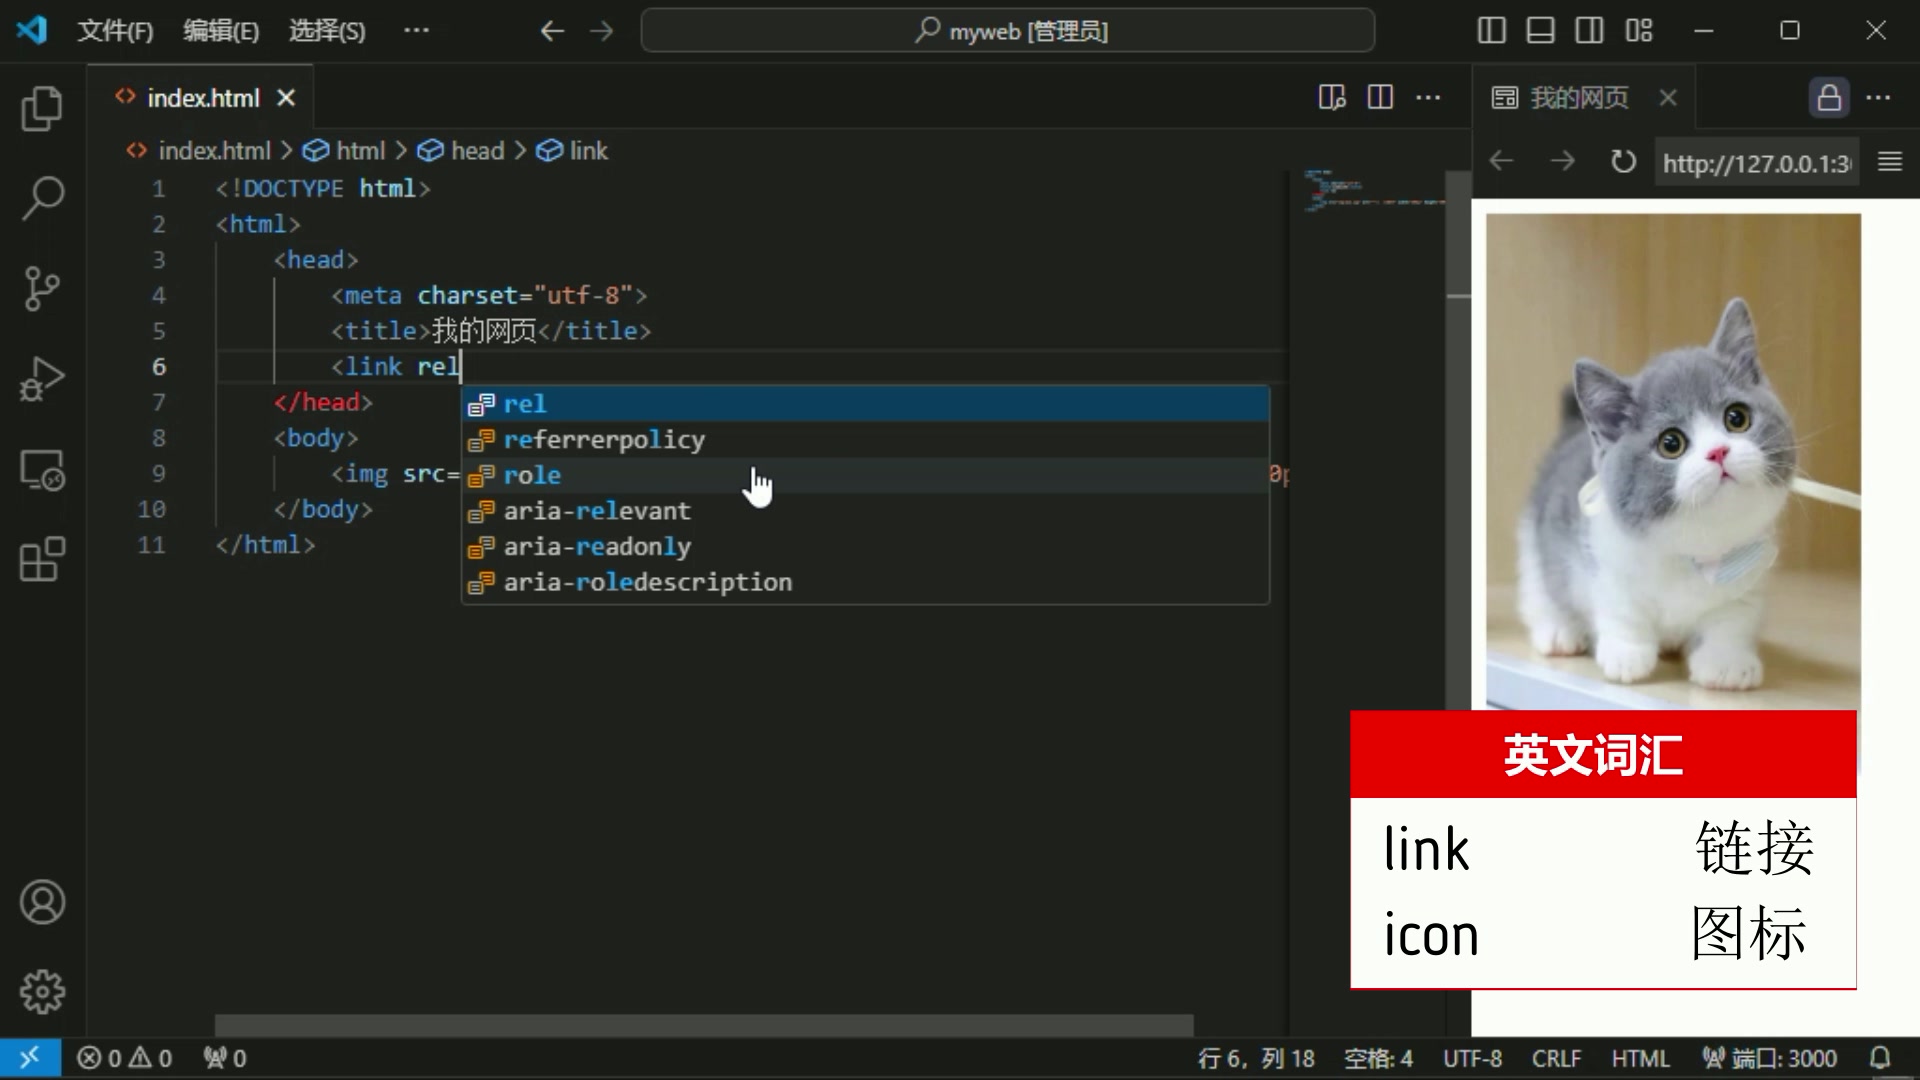1920x1080 pixels.
Task: Toggle the bottom panel layout
Action: pos(1540,31)
